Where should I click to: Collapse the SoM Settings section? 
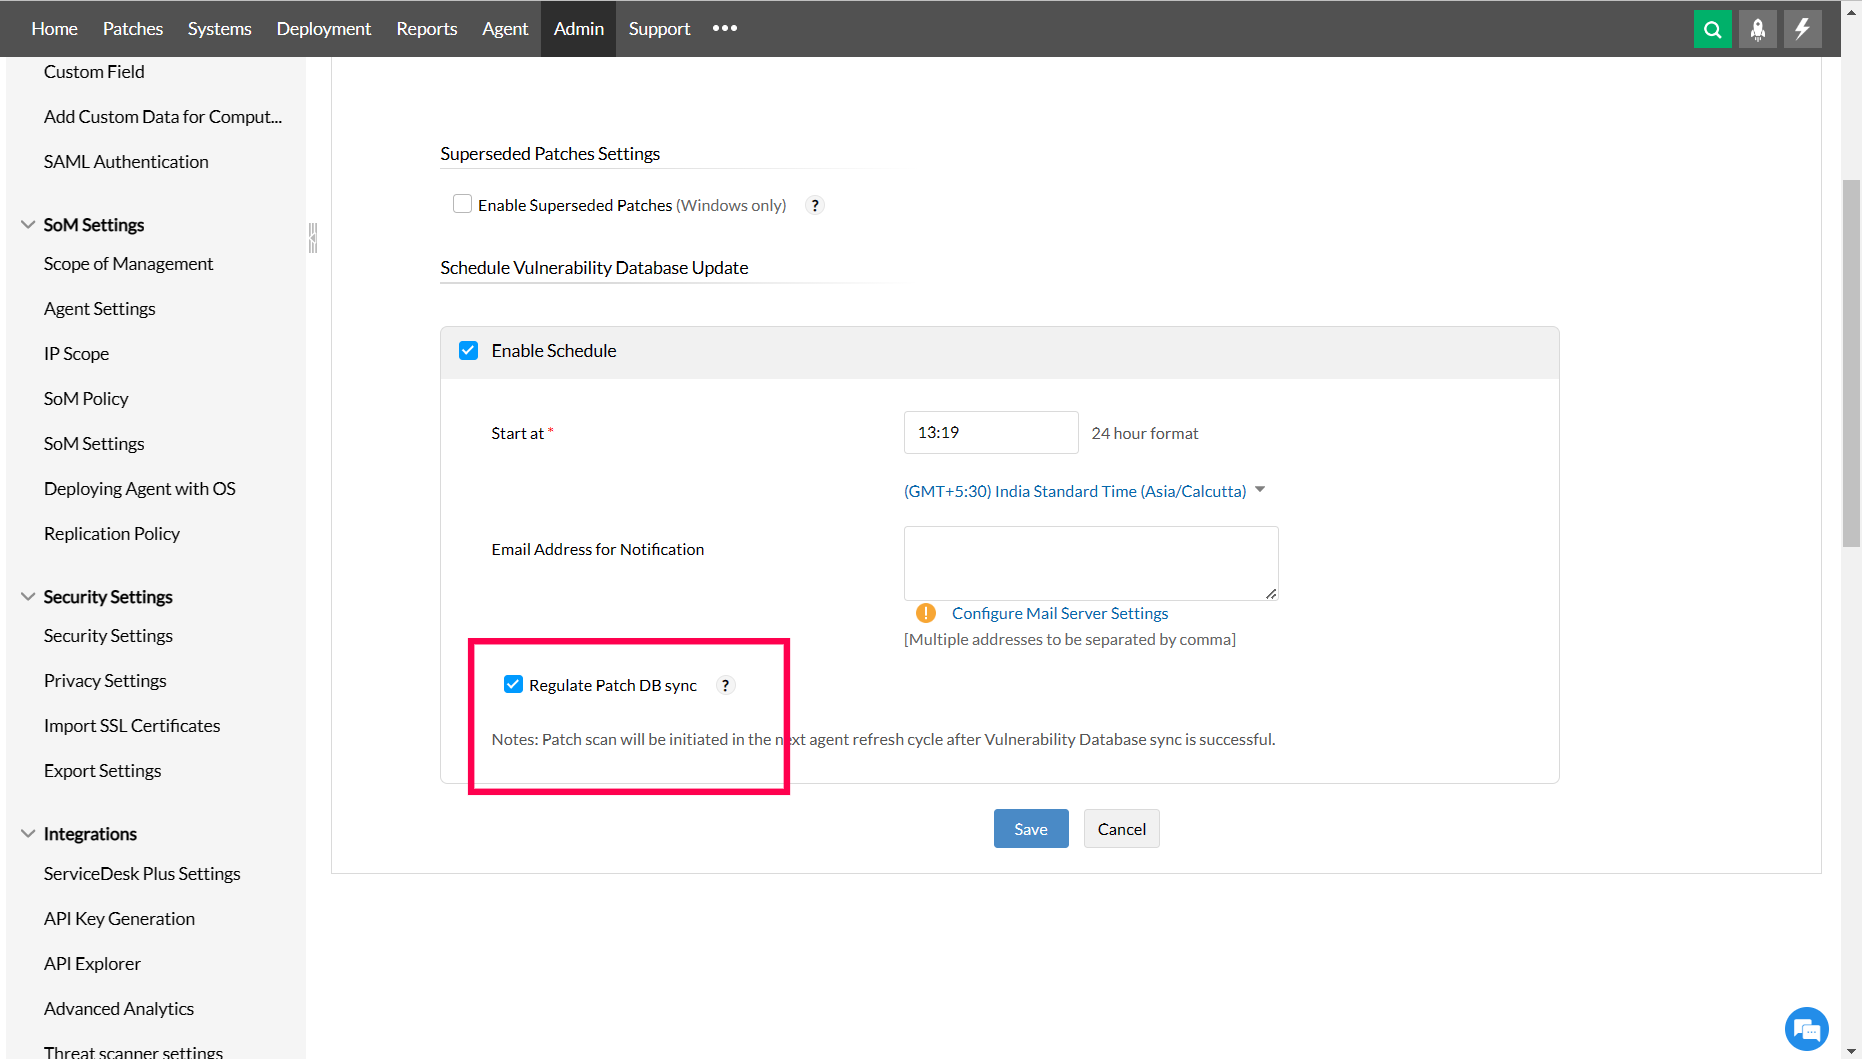coord(28,225)
